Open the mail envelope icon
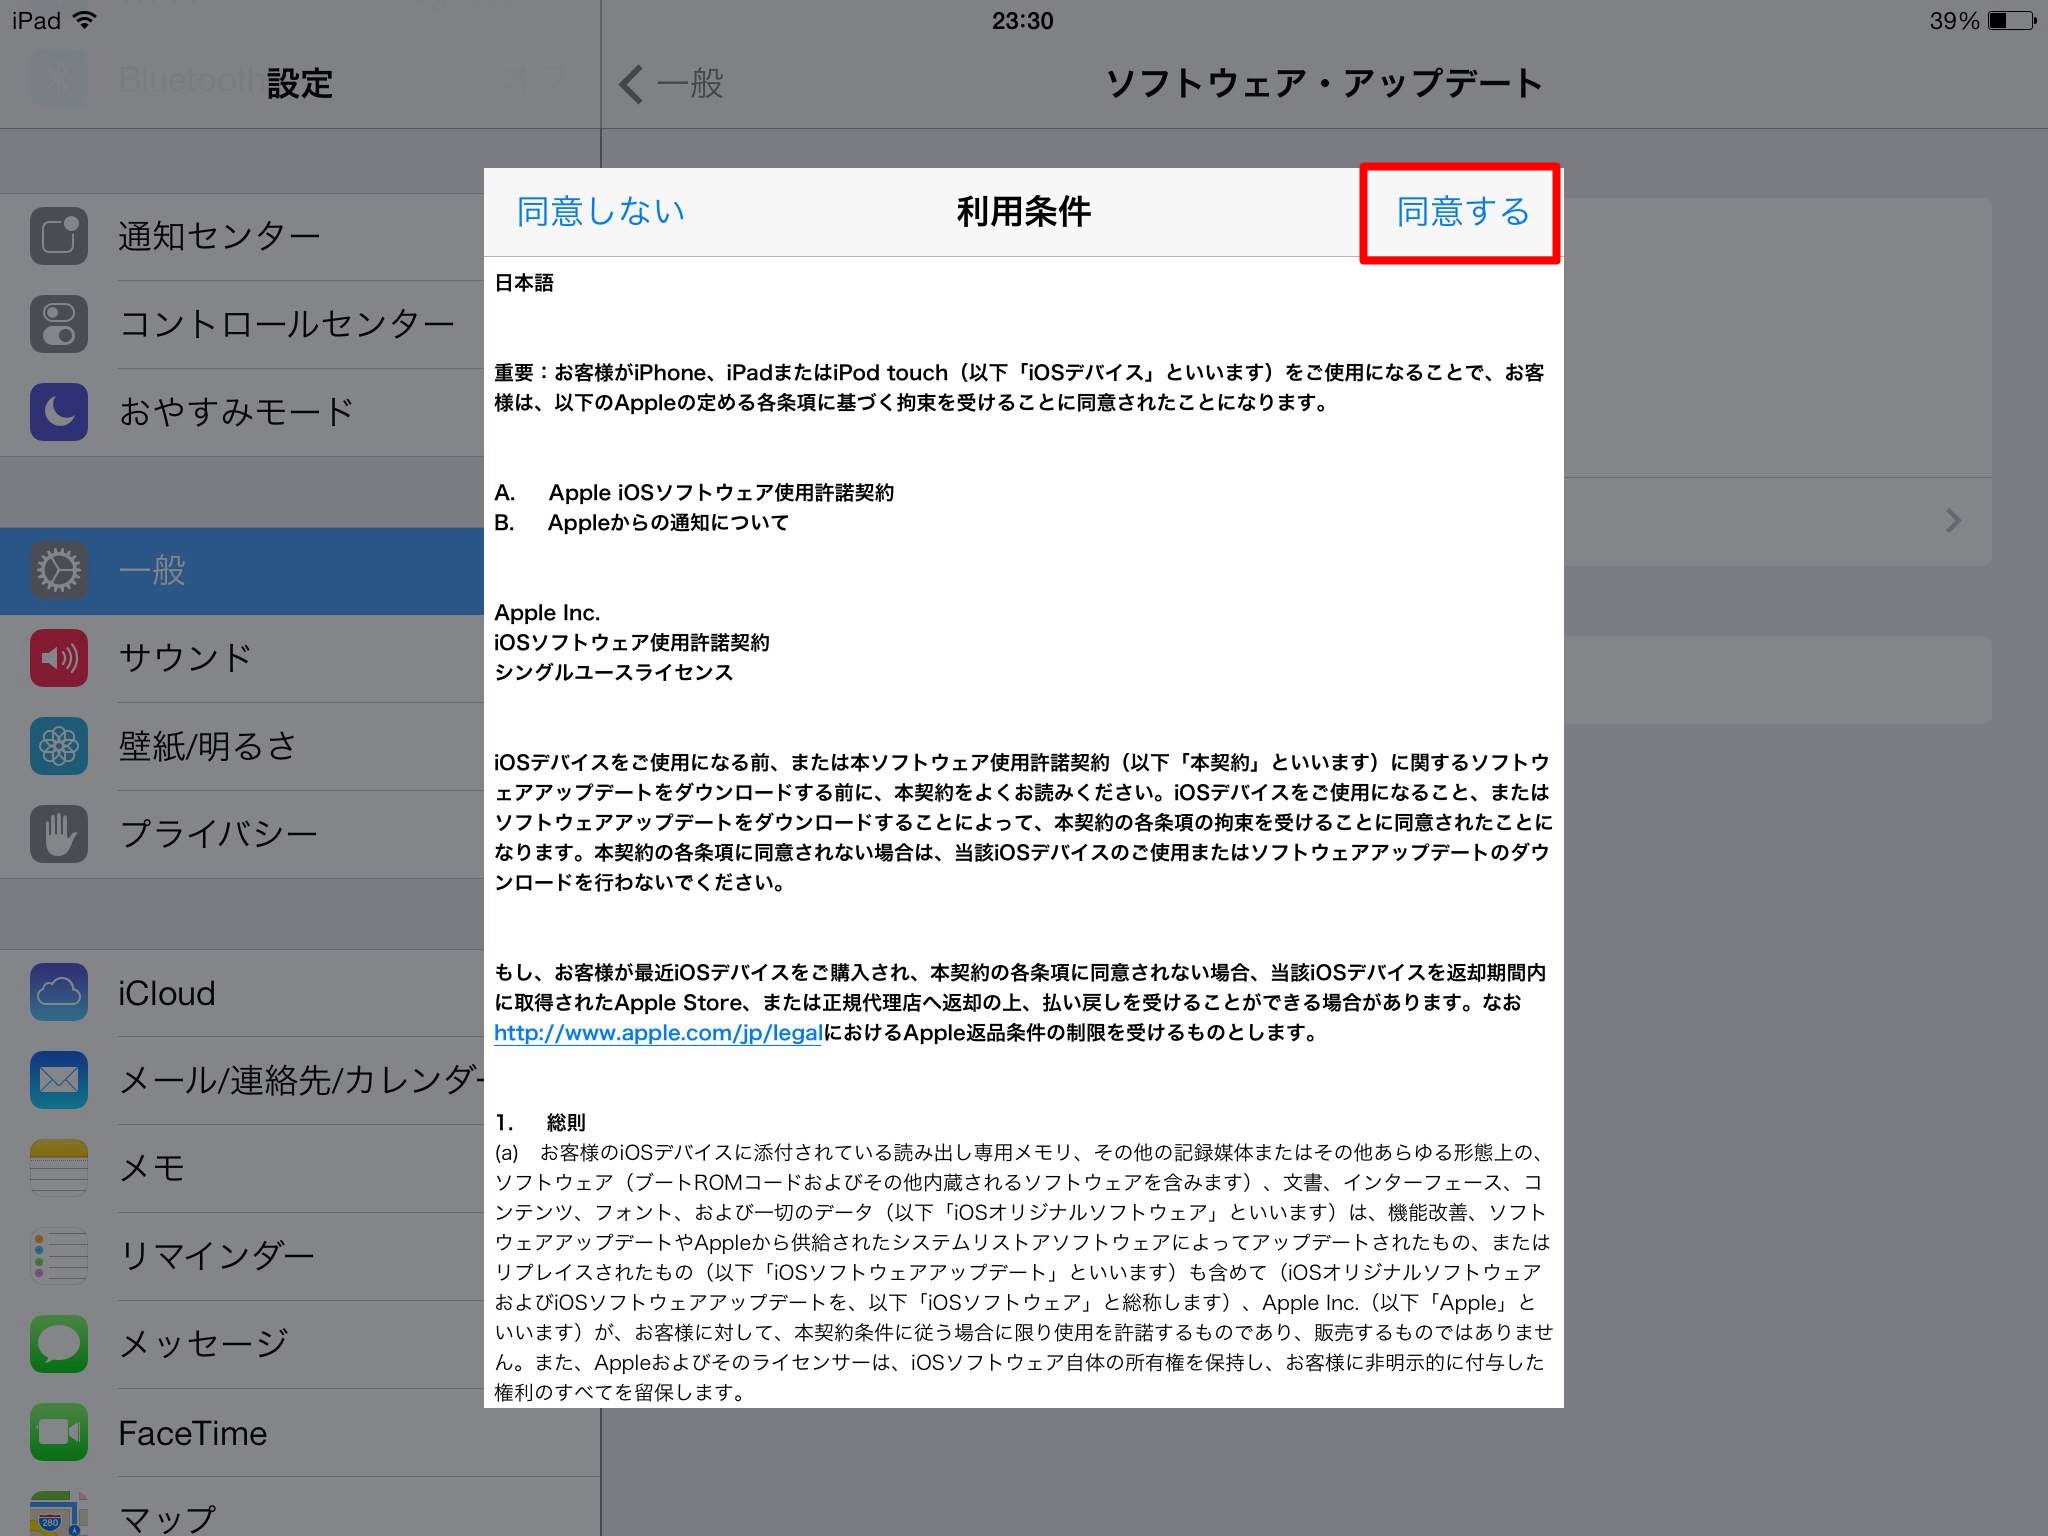The height and width of the screenshot is (1536, 2048). (59, 1080)
